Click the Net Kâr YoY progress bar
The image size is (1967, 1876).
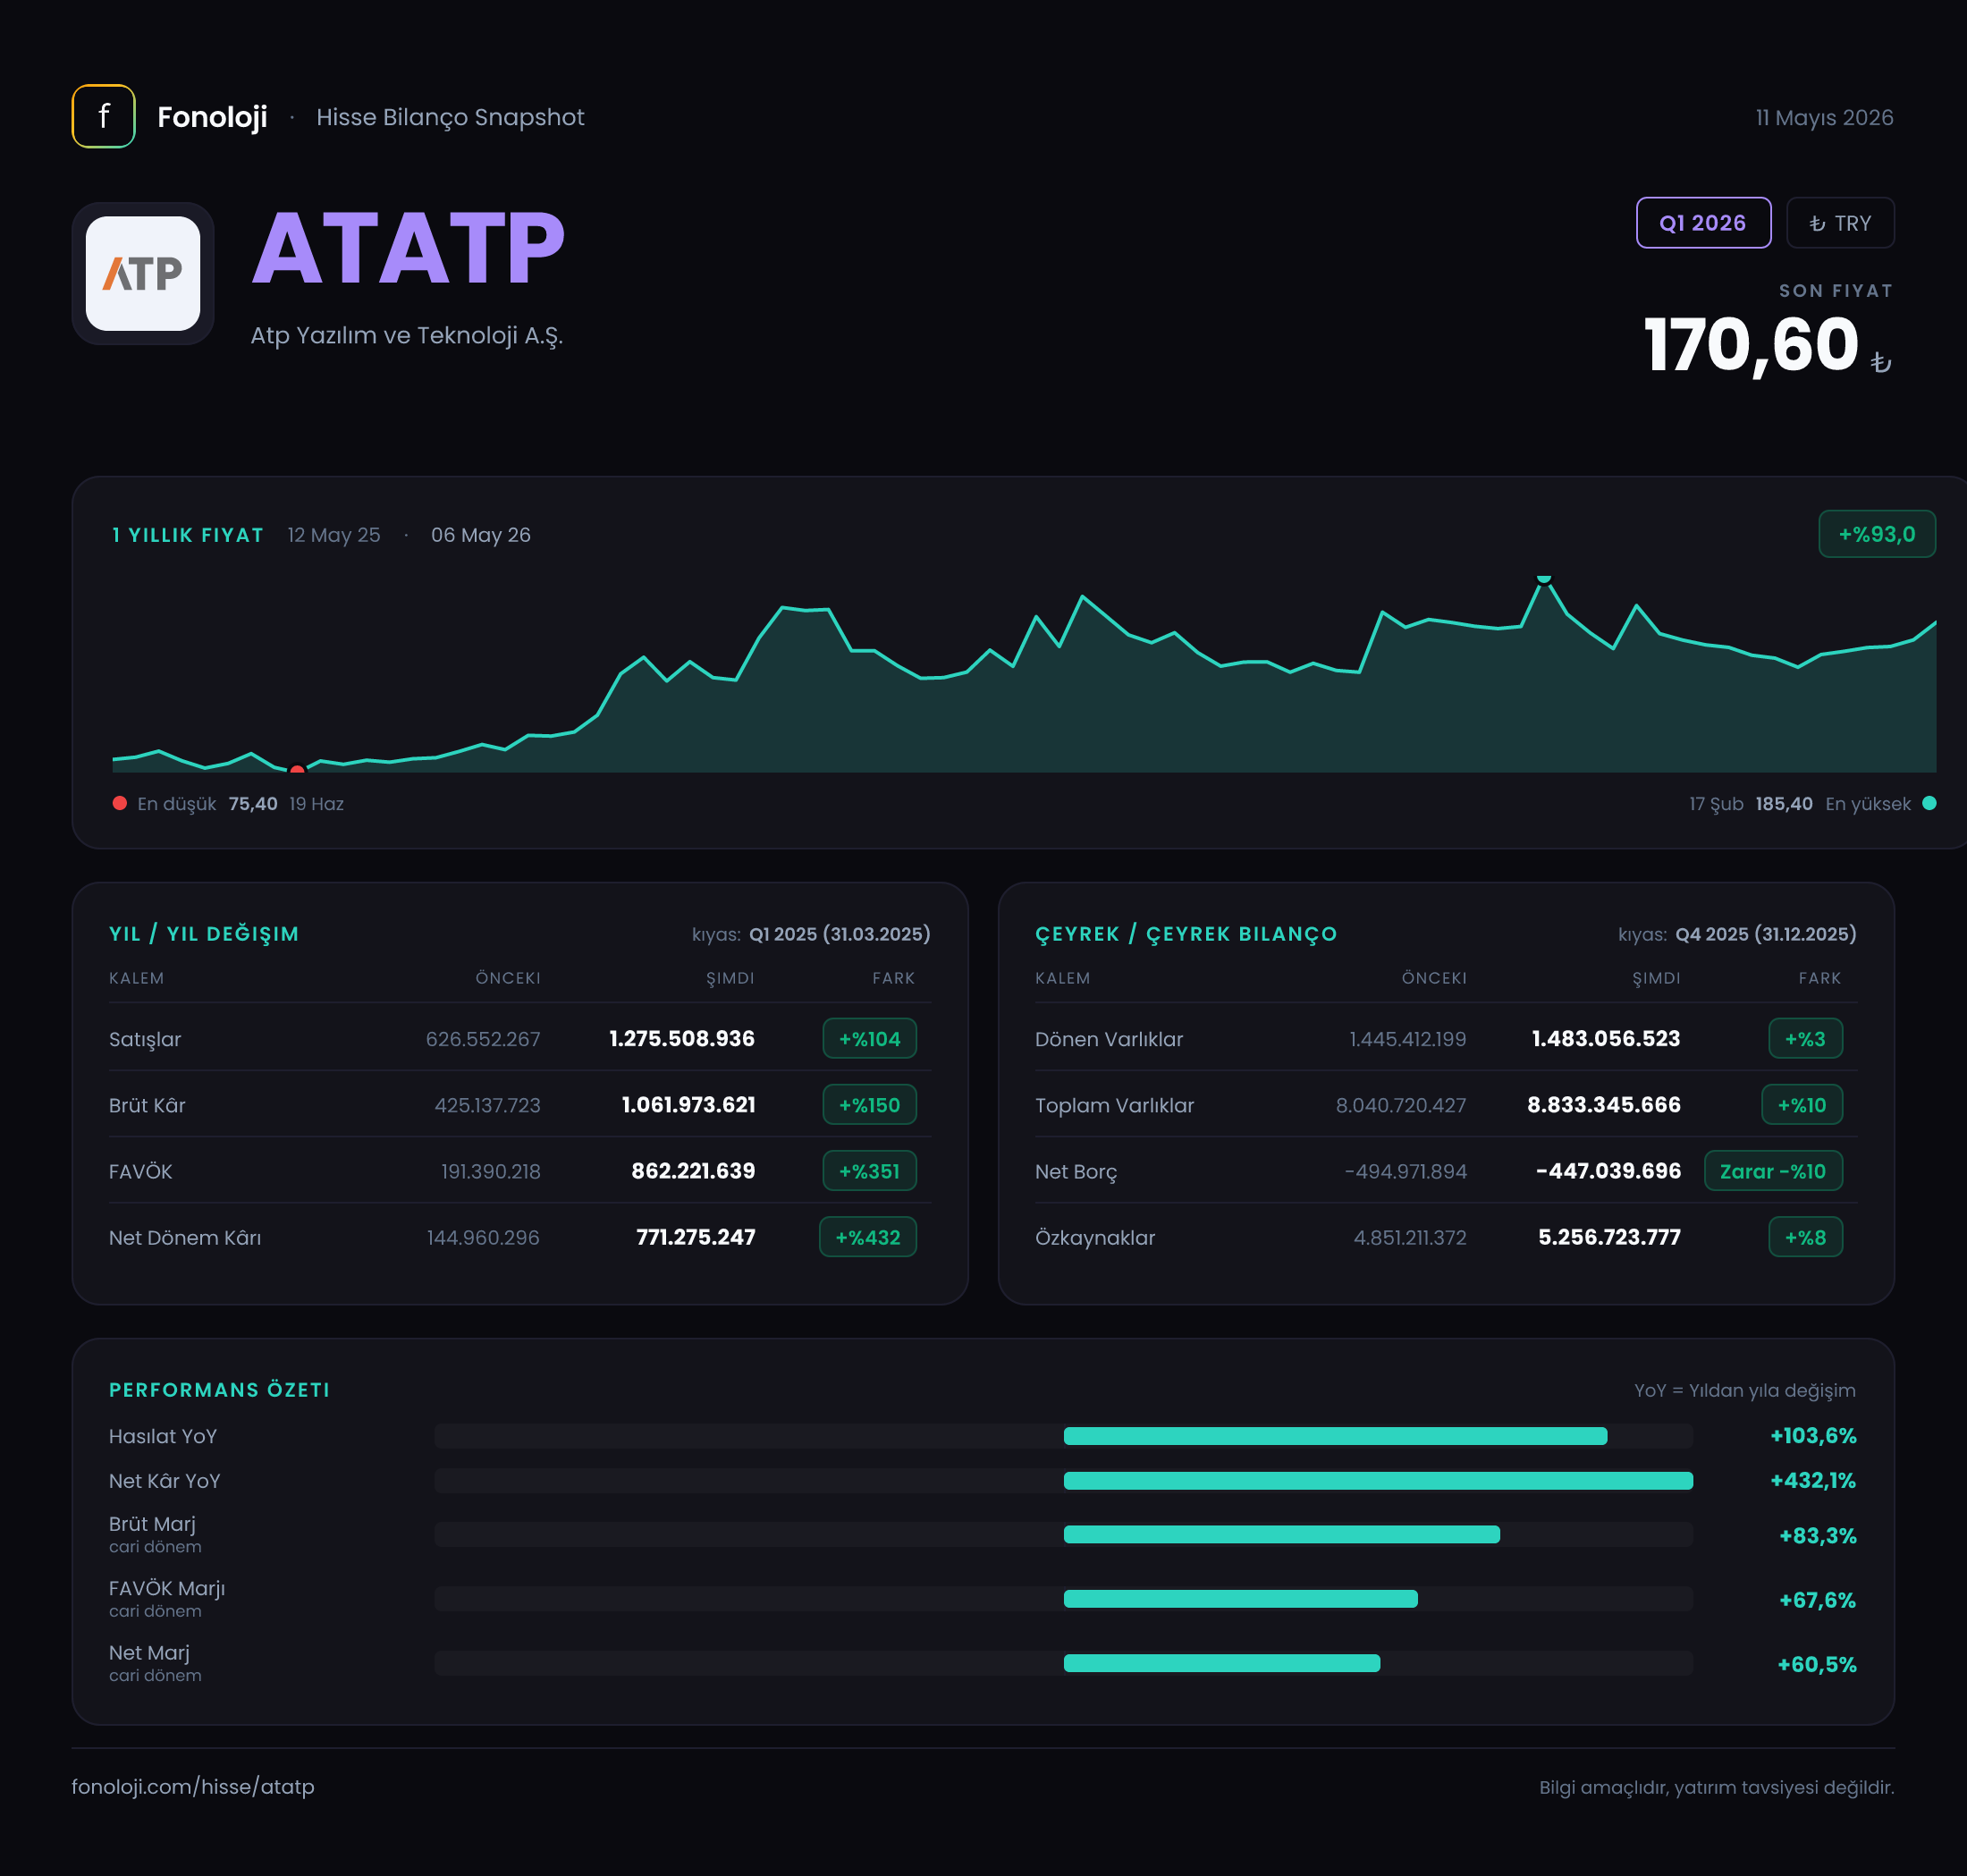1063,1480
